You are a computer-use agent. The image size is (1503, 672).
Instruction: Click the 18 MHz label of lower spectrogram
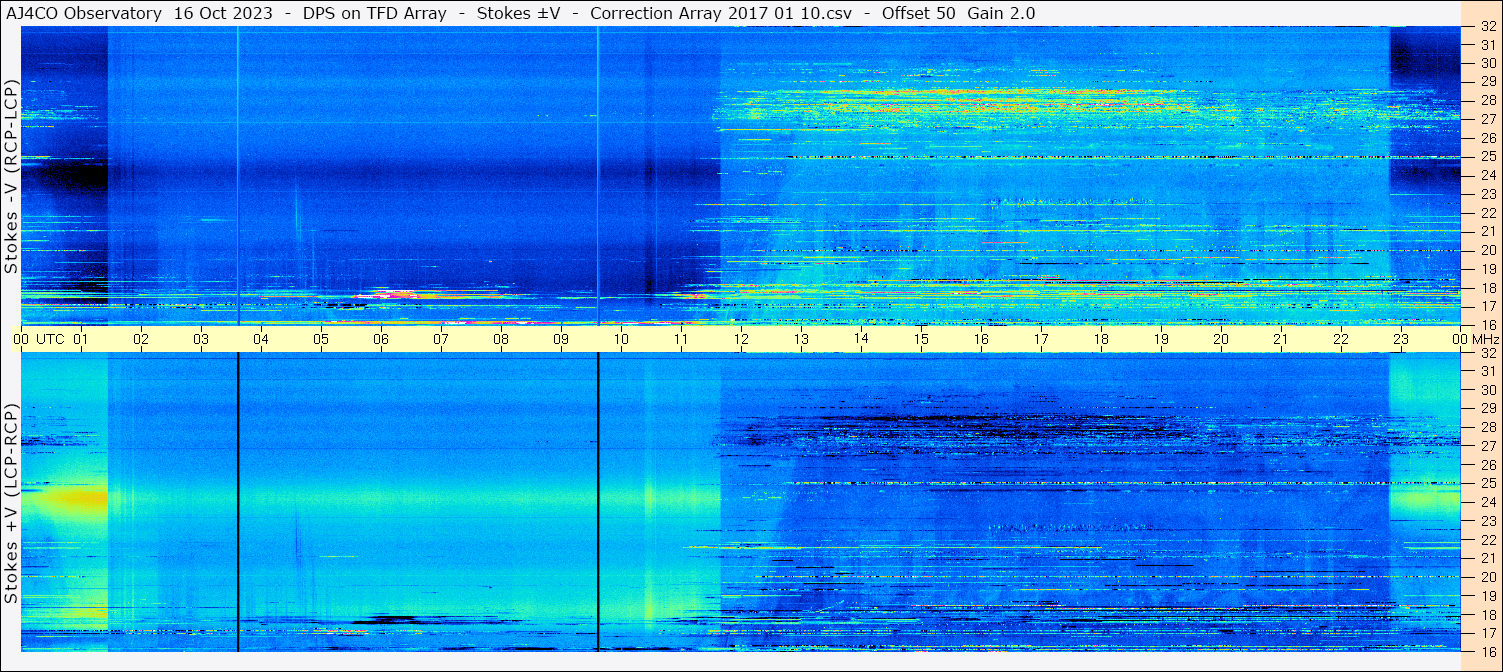click(1488, 614)
